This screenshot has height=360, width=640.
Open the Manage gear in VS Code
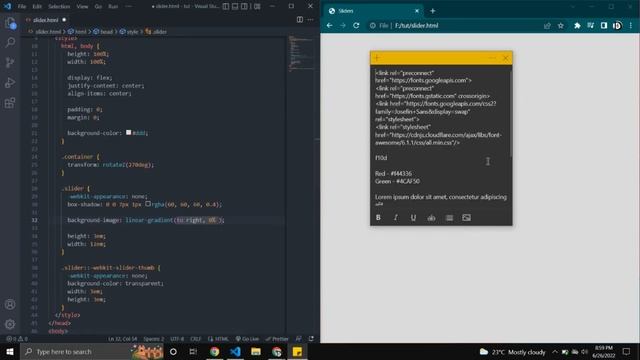click(x=10, y=324)
